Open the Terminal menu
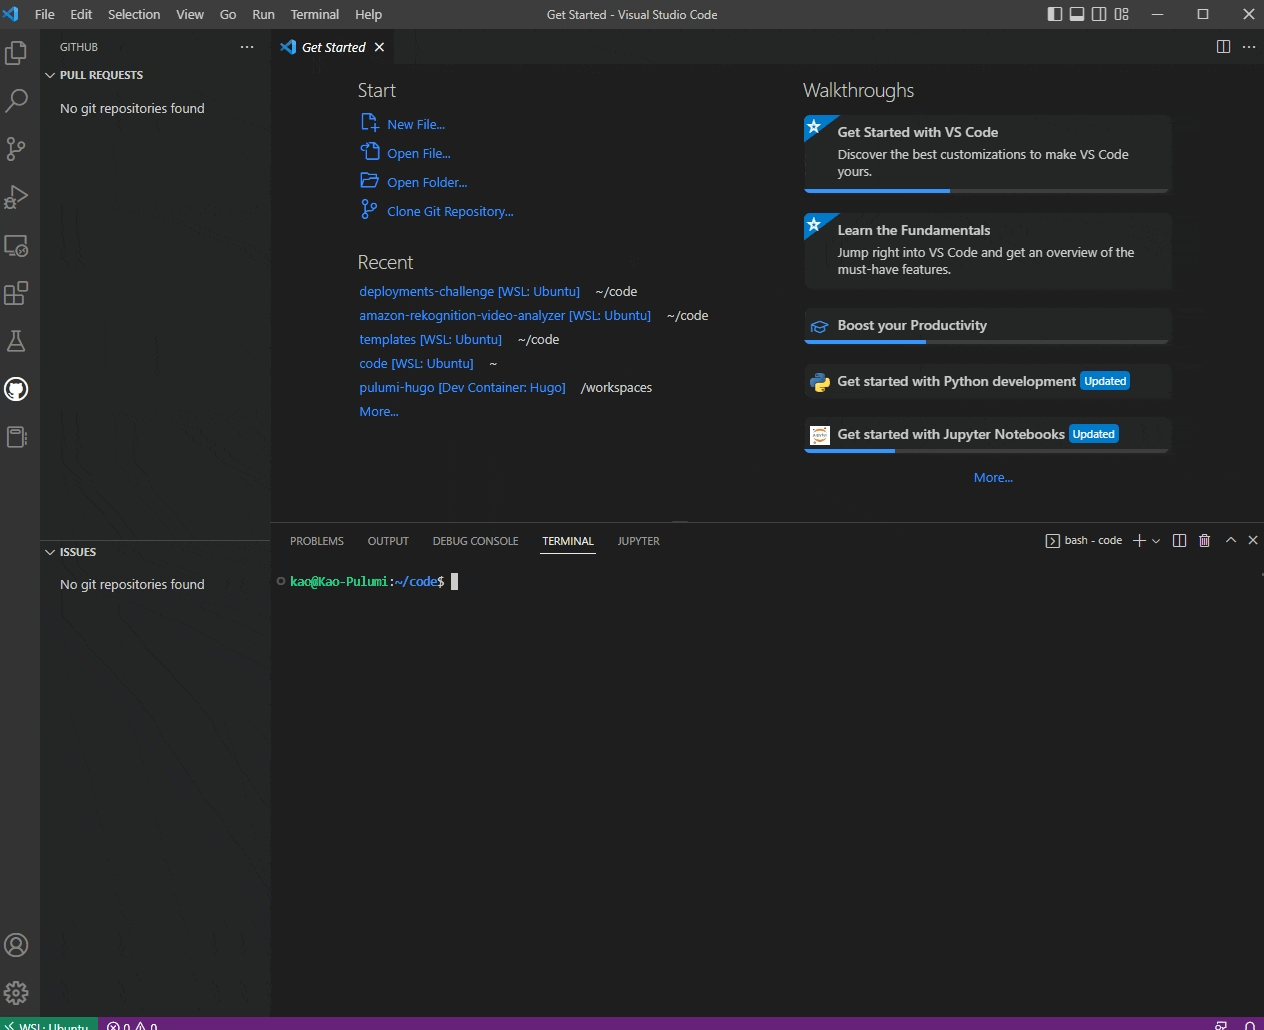The width and height of the screenshot is (1264, 1030). pos(315,14)
